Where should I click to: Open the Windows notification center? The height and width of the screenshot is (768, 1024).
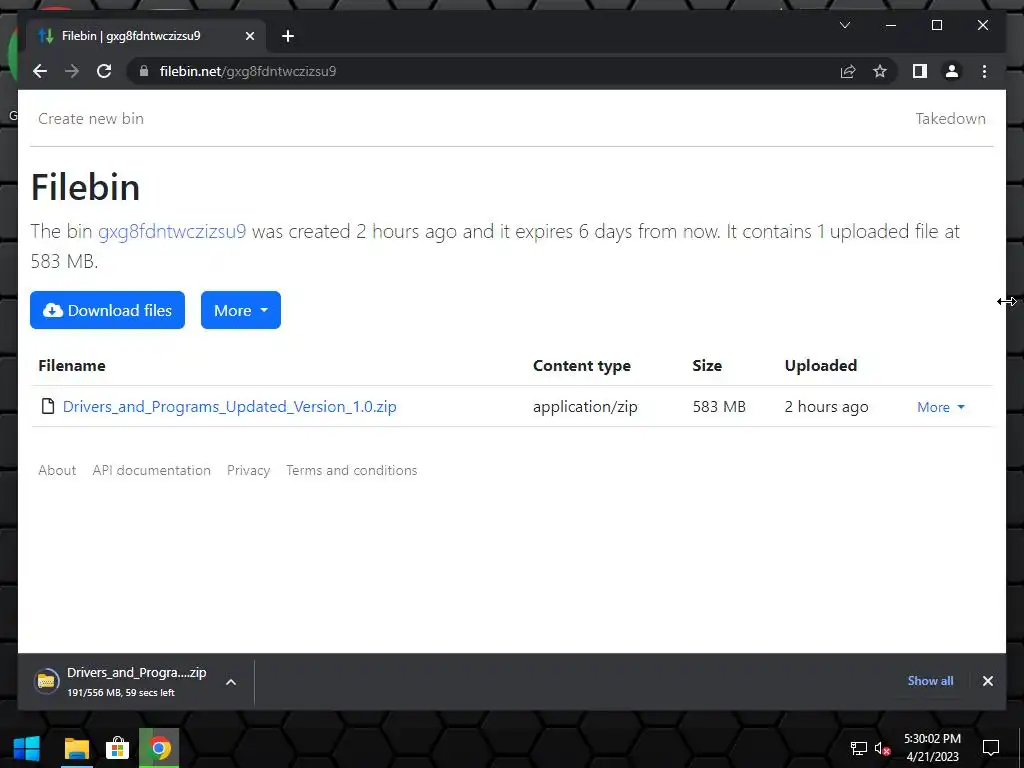point(991,748)
